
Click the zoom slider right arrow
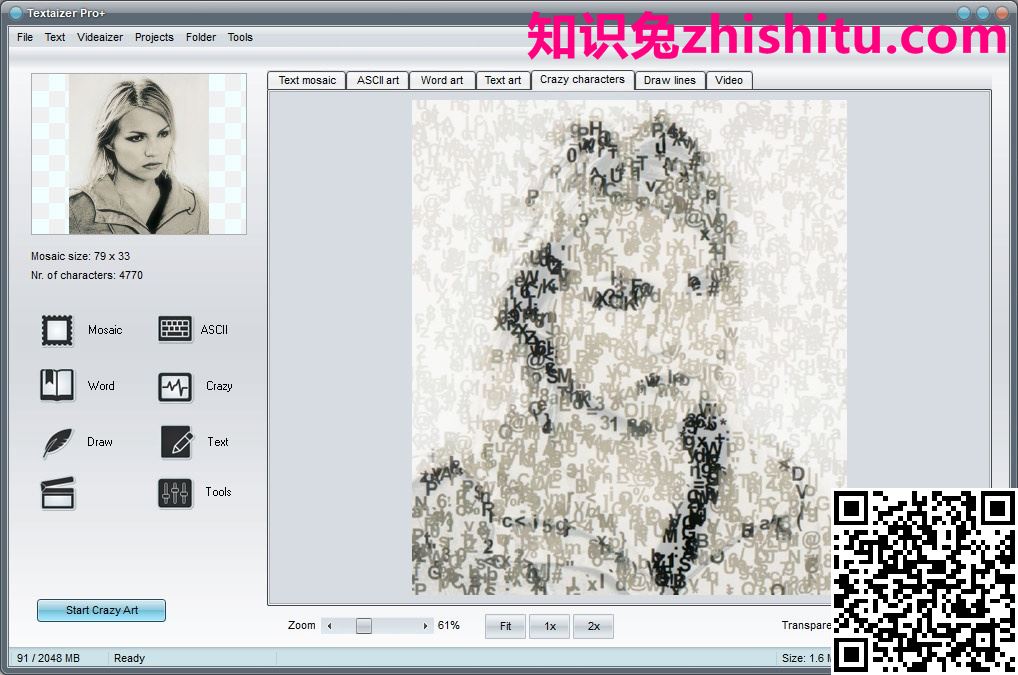[425, 626]
